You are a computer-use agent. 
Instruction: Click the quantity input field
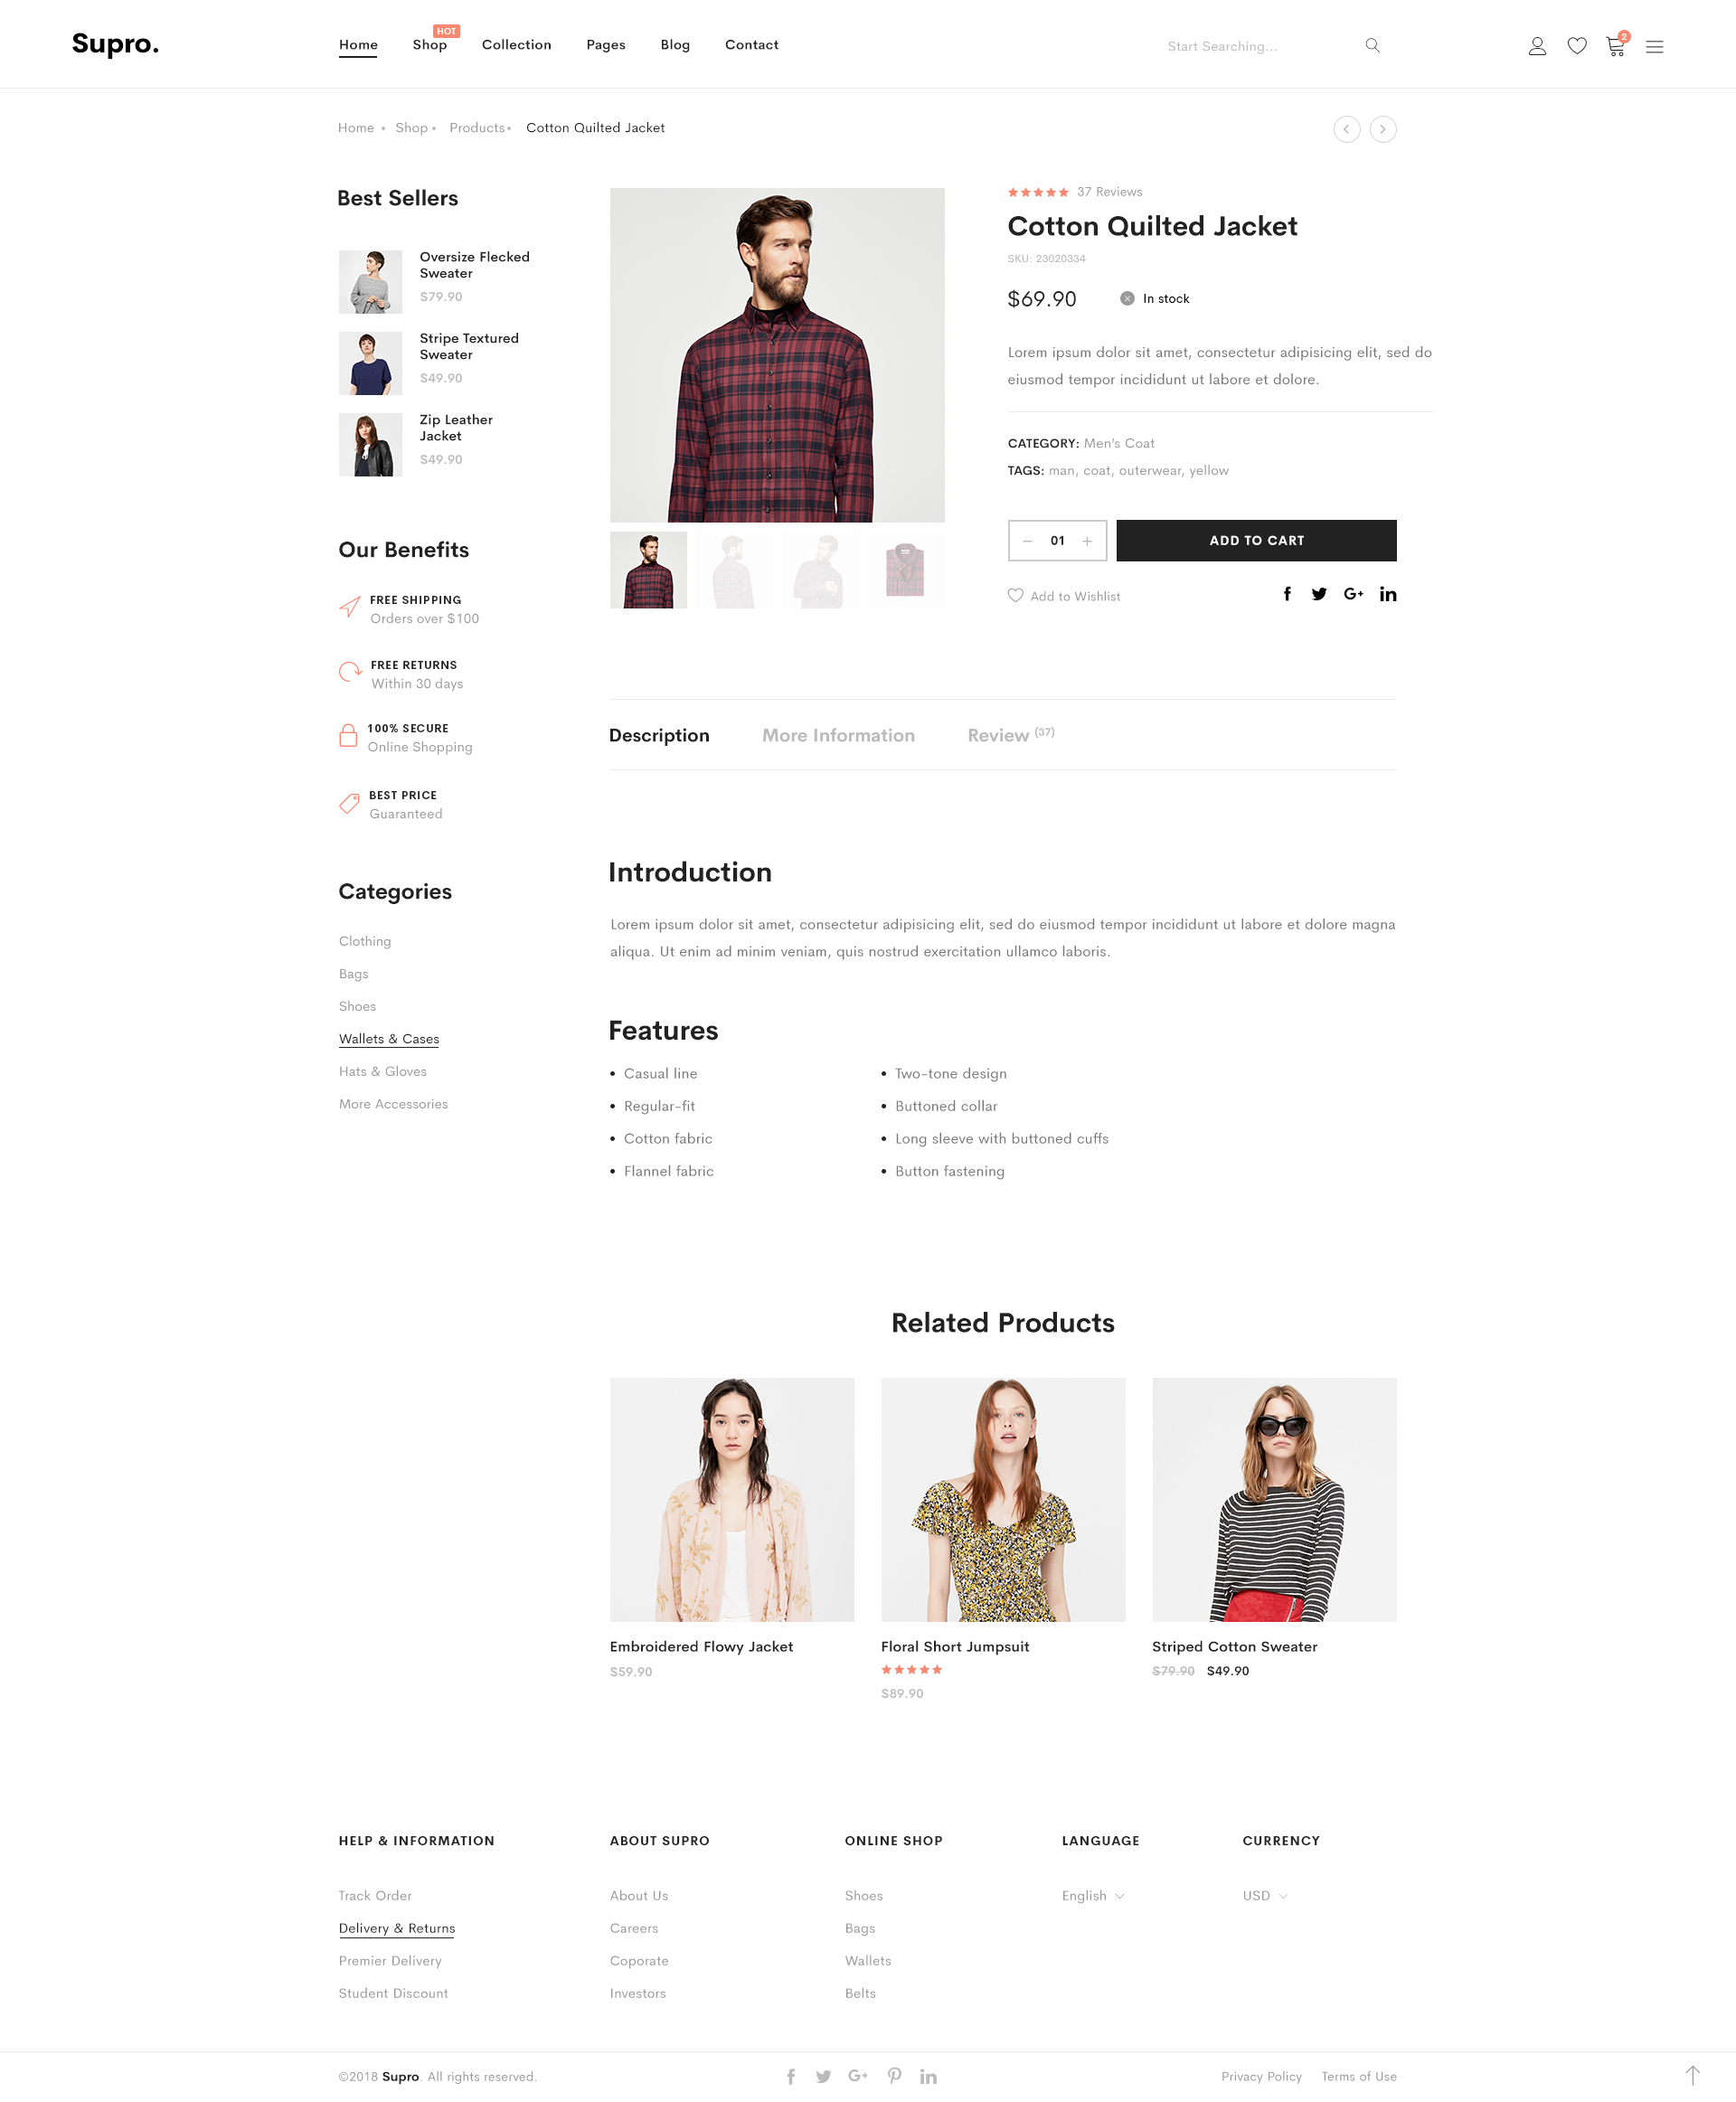(1055, 540)
